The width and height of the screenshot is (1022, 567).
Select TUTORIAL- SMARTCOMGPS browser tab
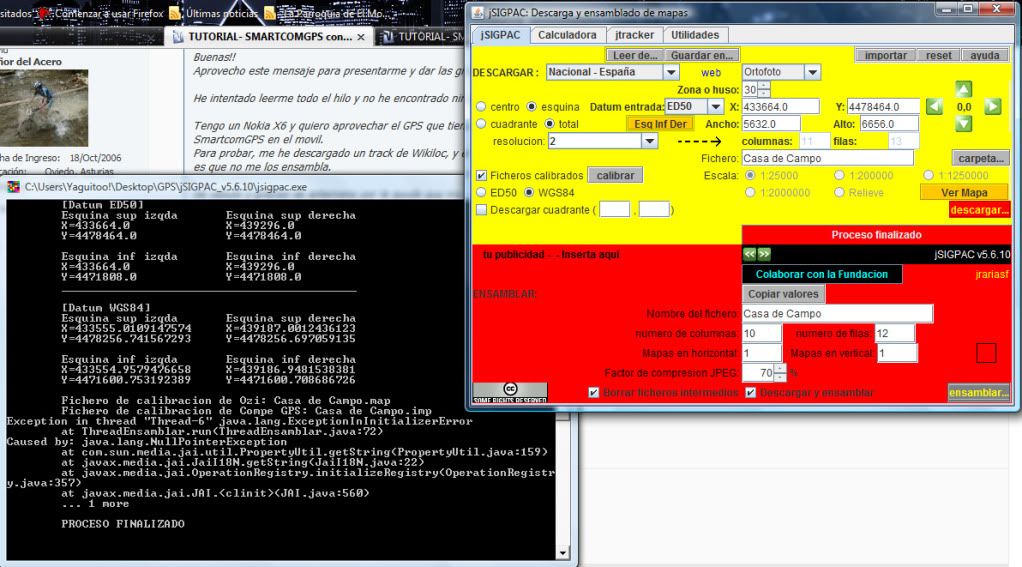point(269,37)
